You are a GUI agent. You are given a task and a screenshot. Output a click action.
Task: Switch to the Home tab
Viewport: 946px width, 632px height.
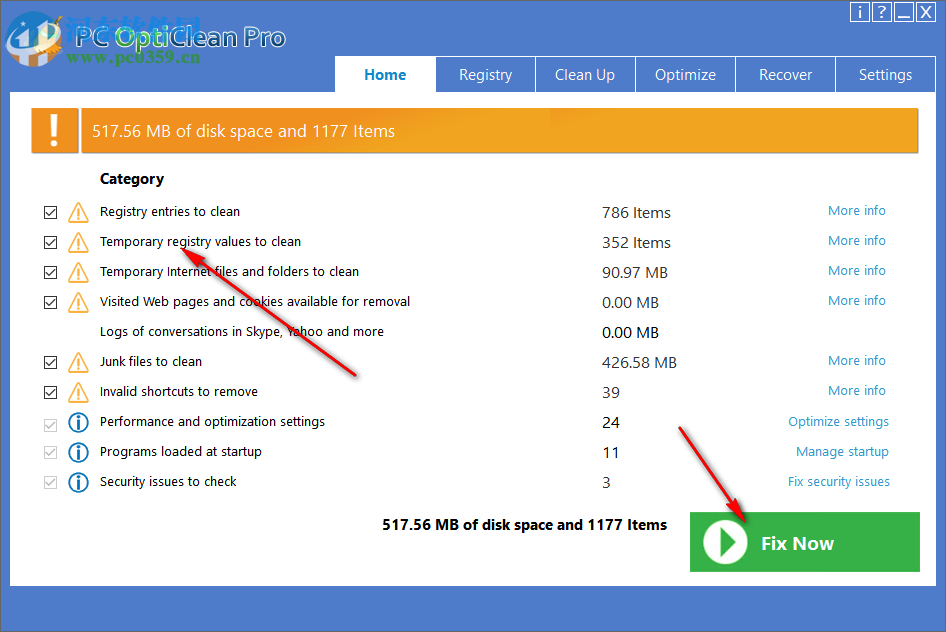(x=385, y=75)
